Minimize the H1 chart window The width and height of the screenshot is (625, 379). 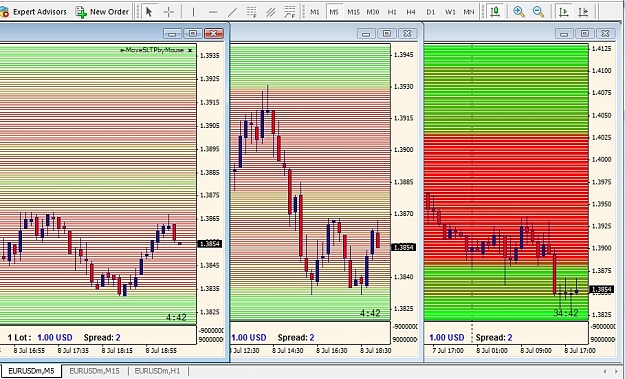point(564,33)
